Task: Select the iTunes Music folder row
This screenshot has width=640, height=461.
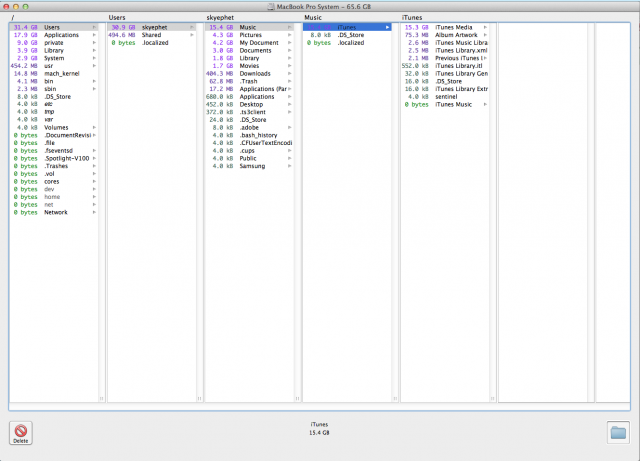Action: point(445,105)
